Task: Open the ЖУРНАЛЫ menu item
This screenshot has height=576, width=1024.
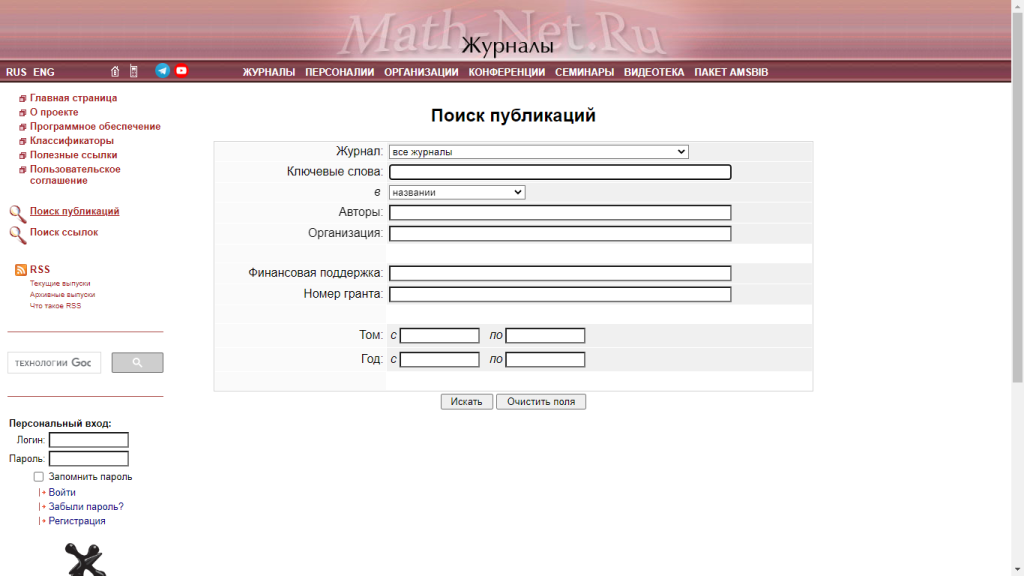Action: pyautogui.click(x=269, y=72)
